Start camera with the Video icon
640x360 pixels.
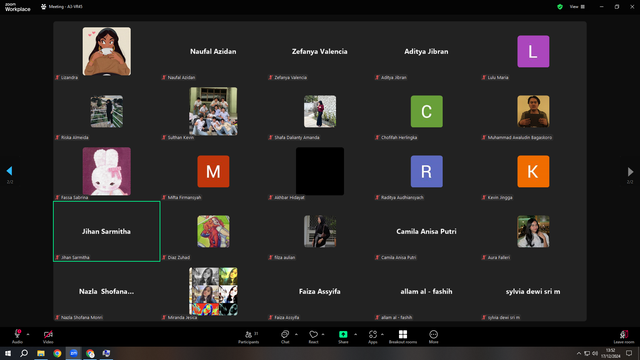pos(48,336)
